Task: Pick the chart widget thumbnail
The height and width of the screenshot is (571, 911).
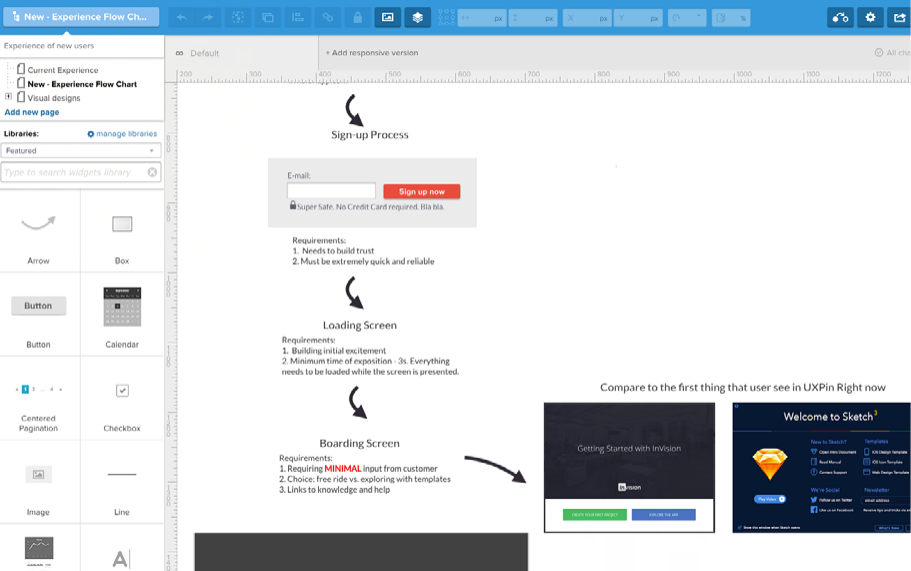Action: click(x=39, y=551)
